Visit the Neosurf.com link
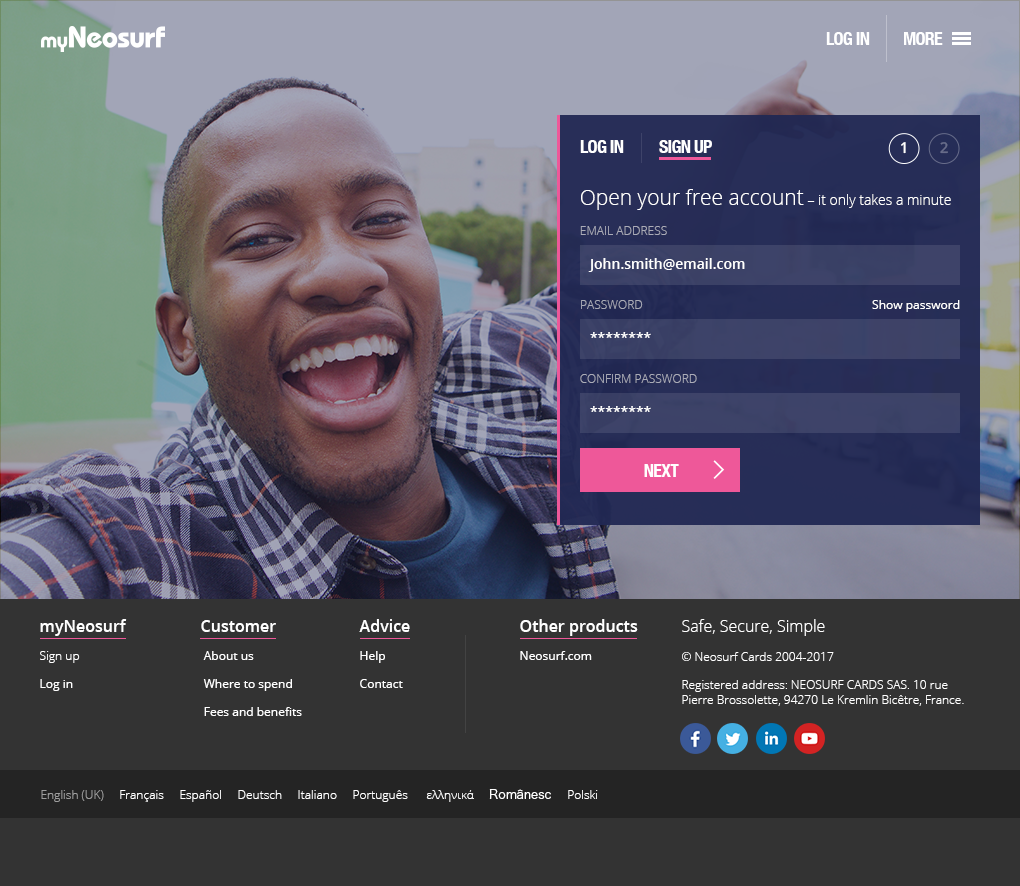Viewport: 1020px width, 886px height. pyautogui.click(x=555, y=656)
